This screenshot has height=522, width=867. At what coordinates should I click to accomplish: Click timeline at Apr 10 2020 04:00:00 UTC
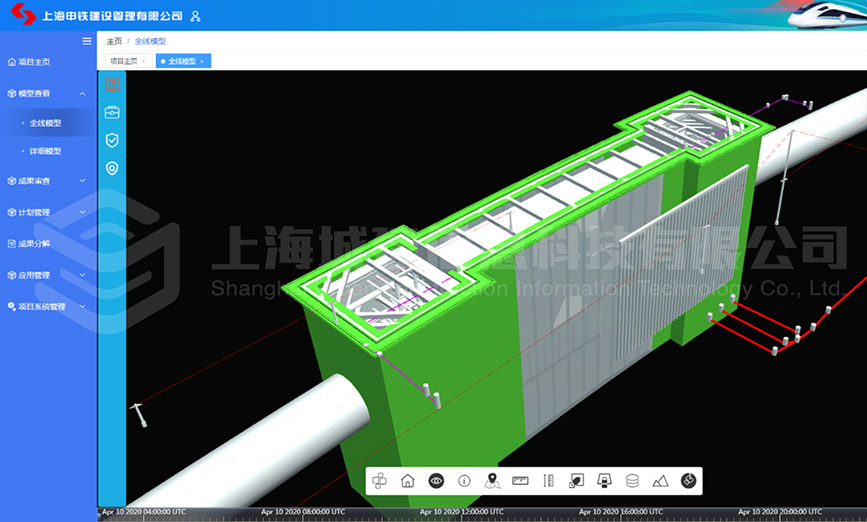pyautogui.click(x=144, y=512)
